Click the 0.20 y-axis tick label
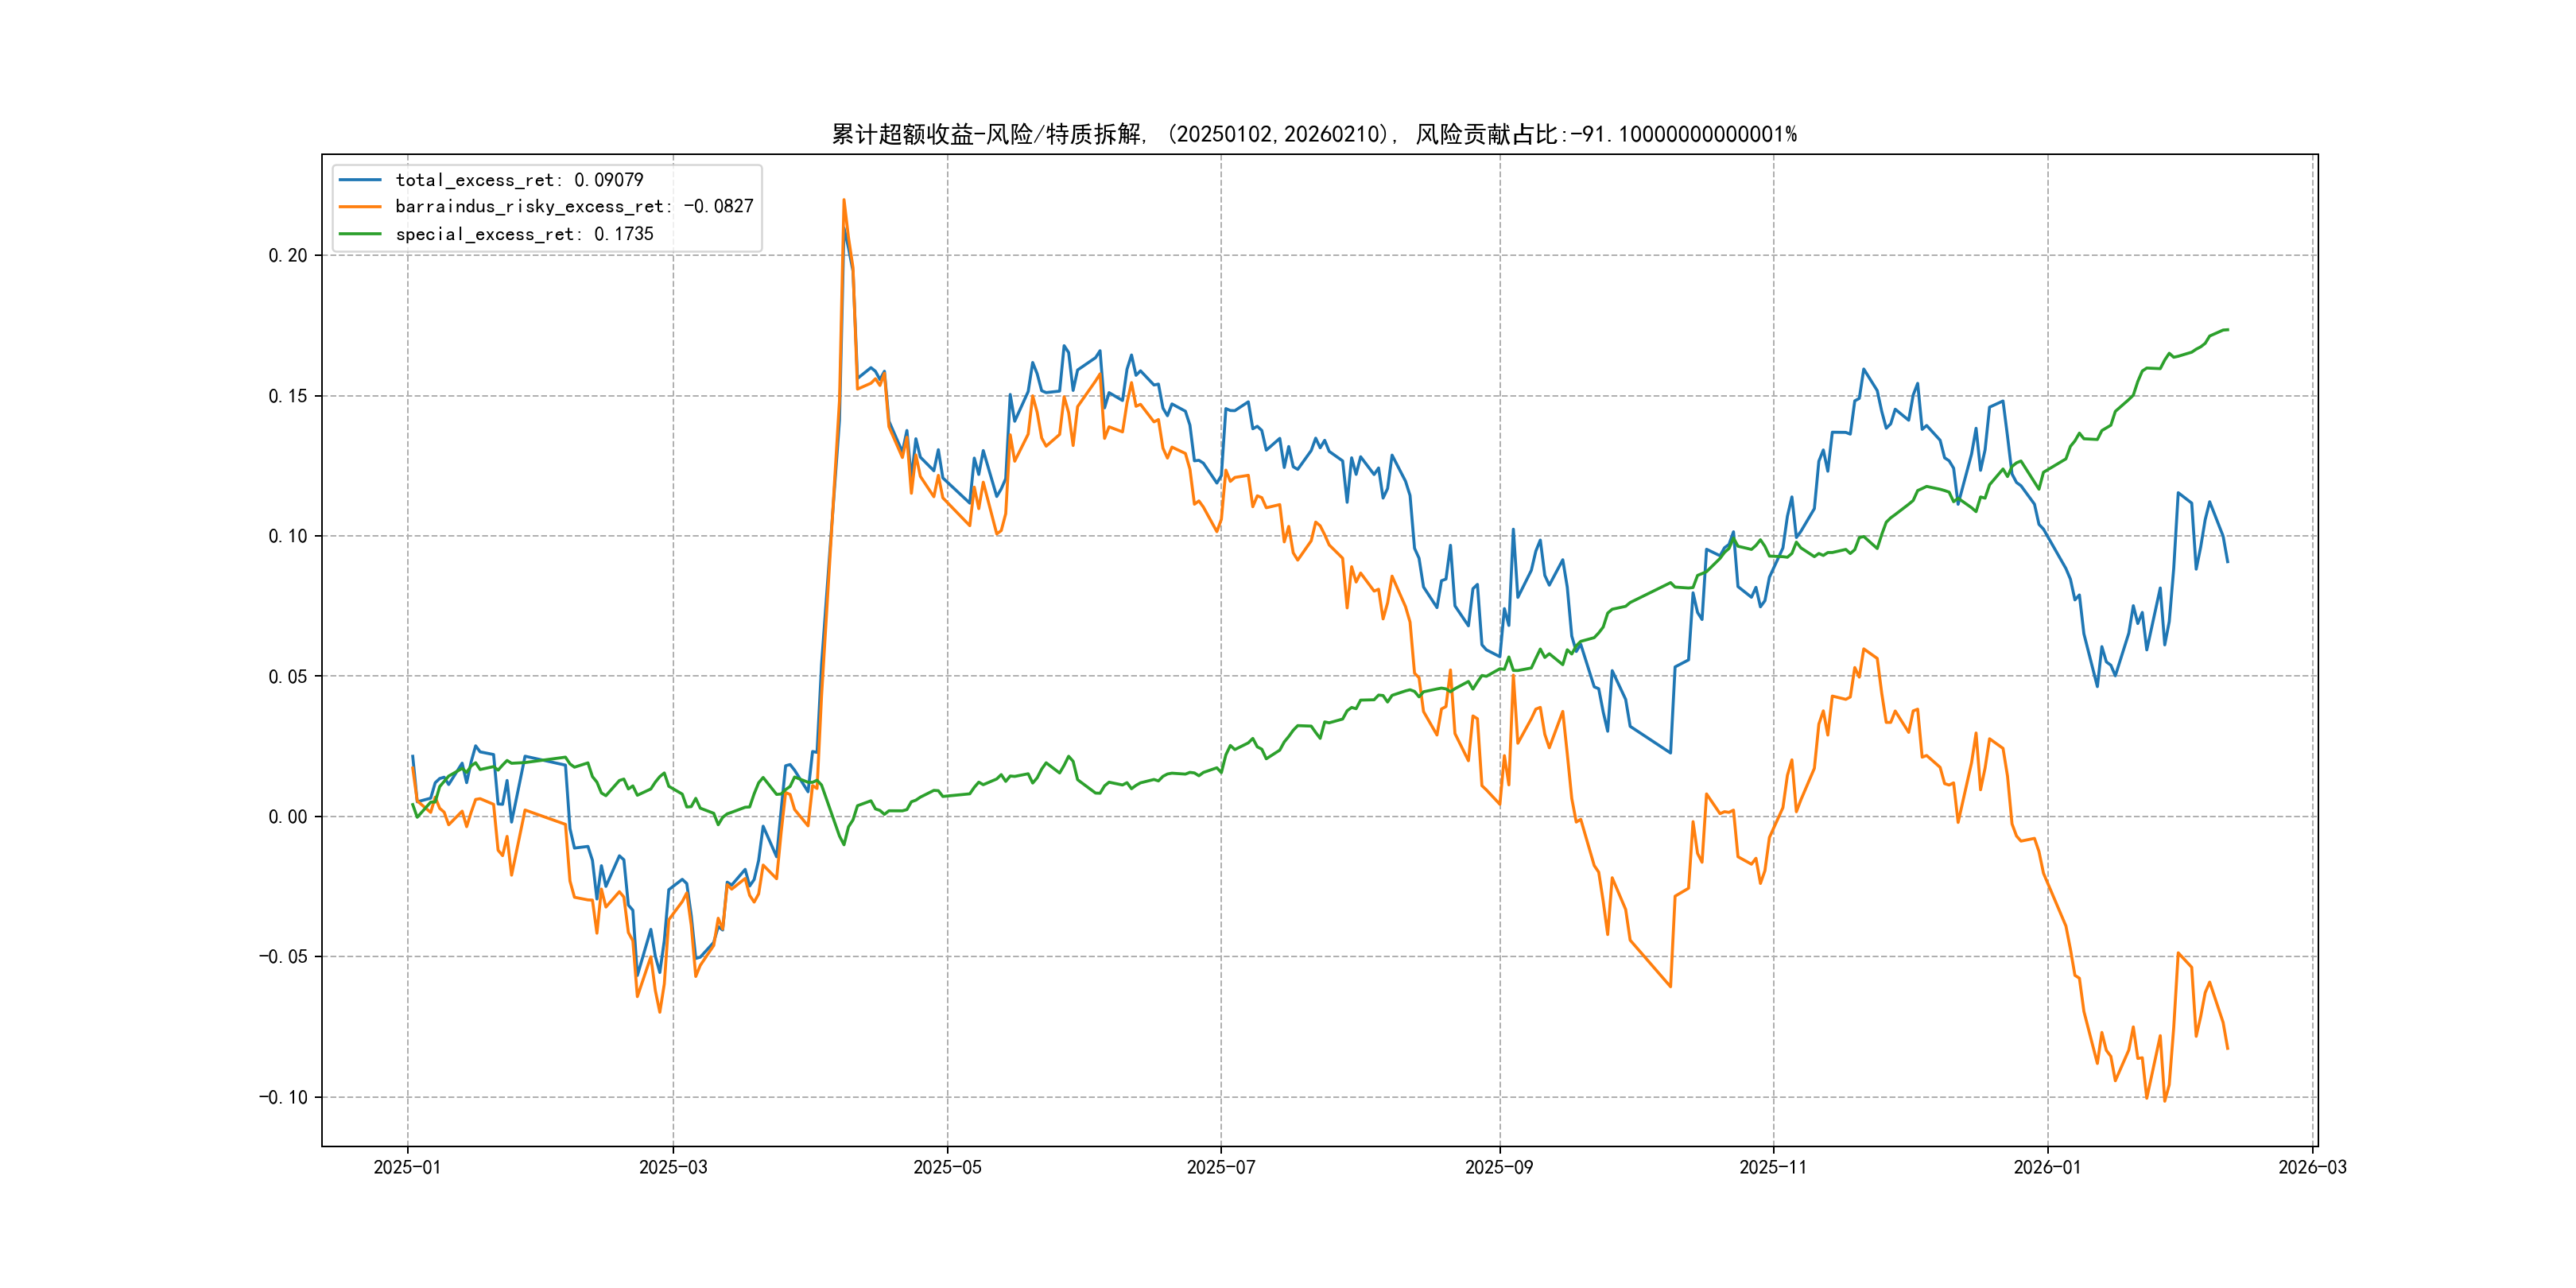 [288, 256]
